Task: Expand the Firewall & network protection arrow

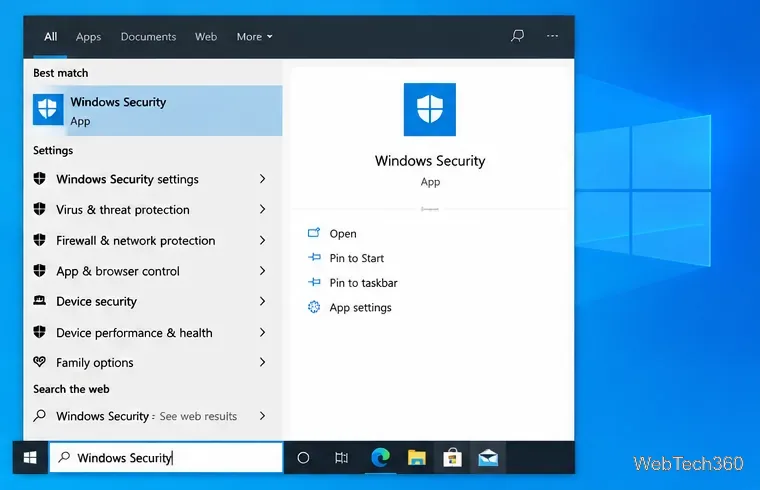Action: pyautogui.click(x=262, y=240)
